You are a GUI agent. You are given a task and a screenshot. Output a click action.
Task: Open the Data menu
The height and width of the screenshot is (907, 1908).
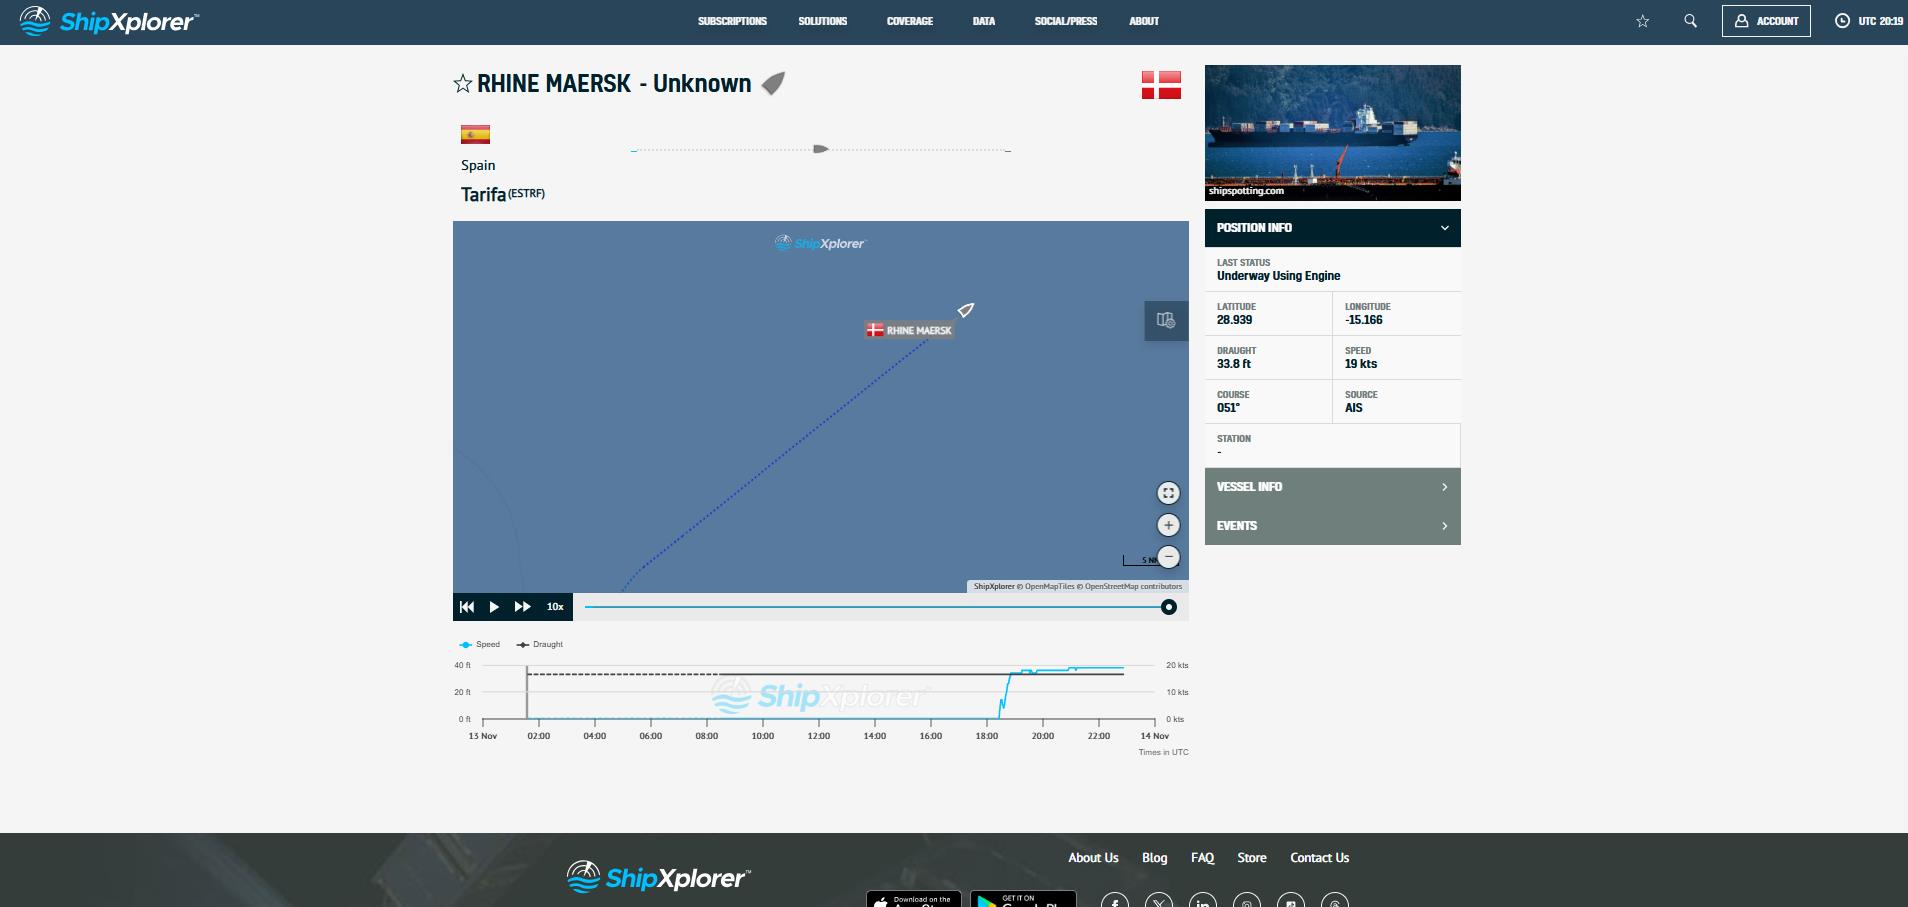tap(984, 21)
